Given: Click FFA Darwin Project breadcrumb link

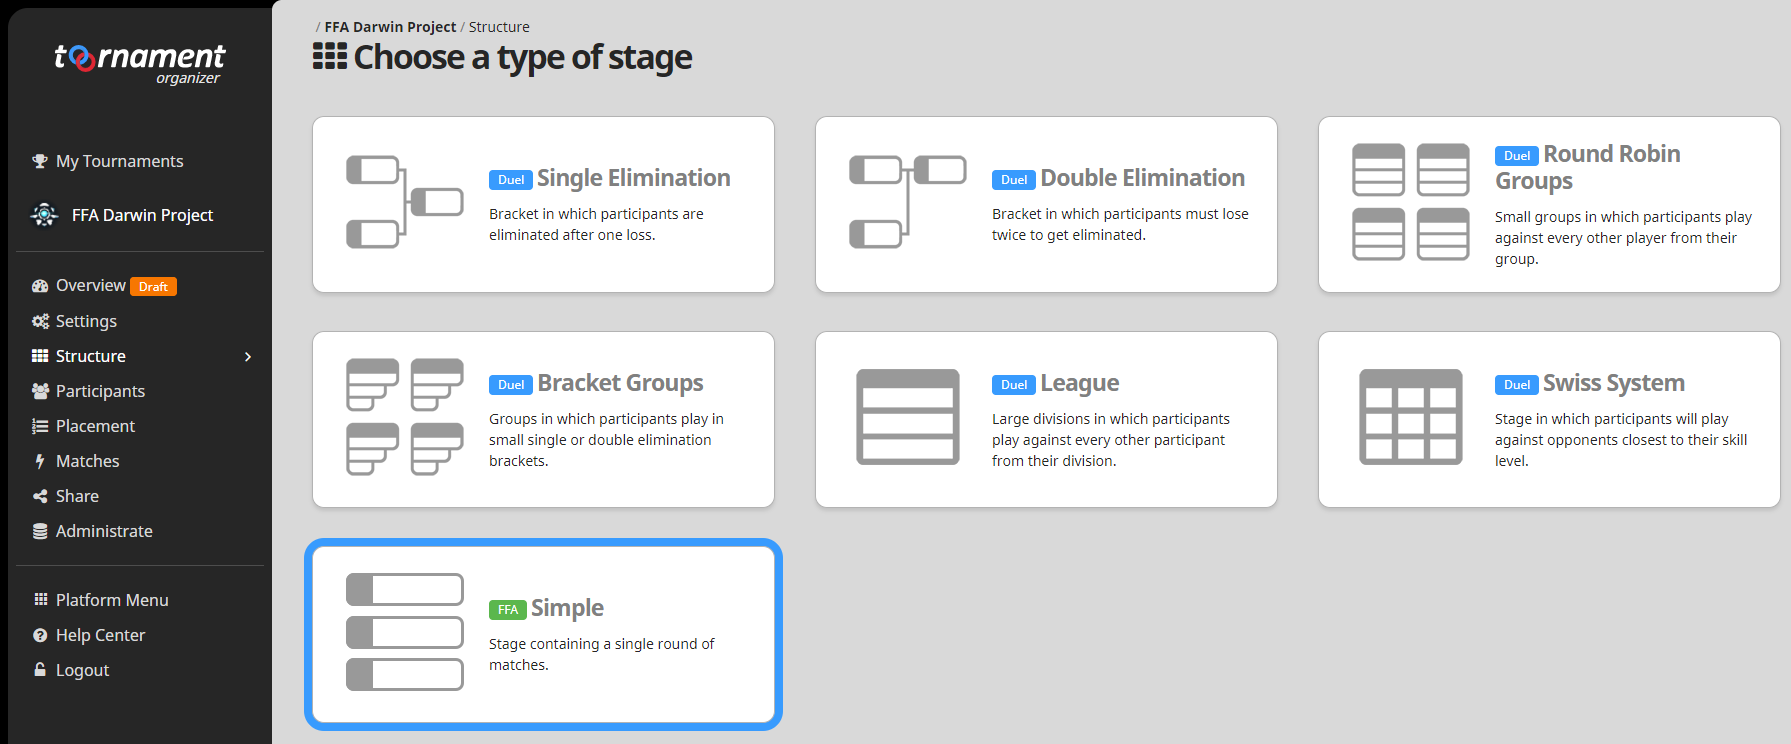Looking at the screenshot, I should pos(390,27).
